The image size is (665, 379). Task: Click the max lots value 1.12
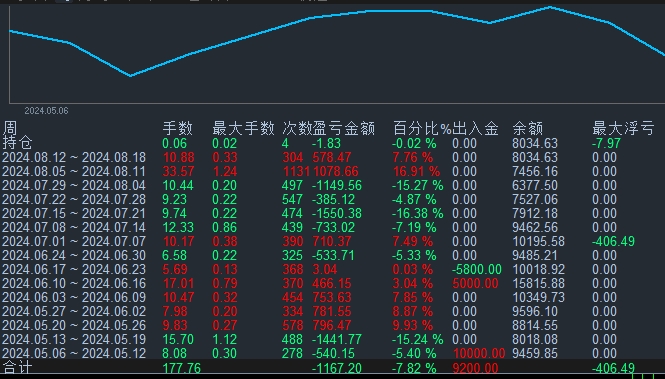point(224,340)
